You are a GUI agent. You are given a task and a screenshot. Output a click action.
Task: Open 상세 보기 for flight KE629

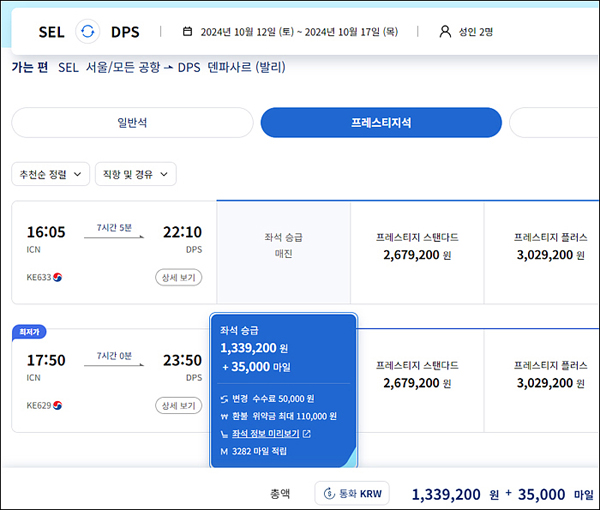[178, 406]
